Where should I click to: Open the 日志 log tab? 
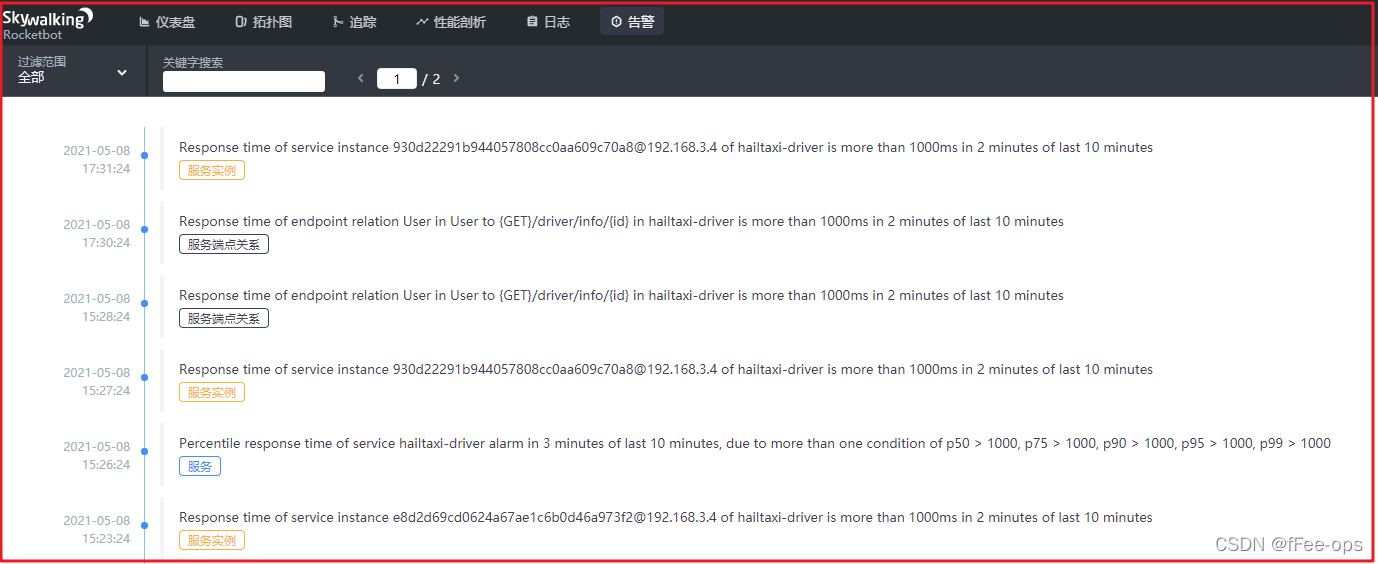(548, 21)
